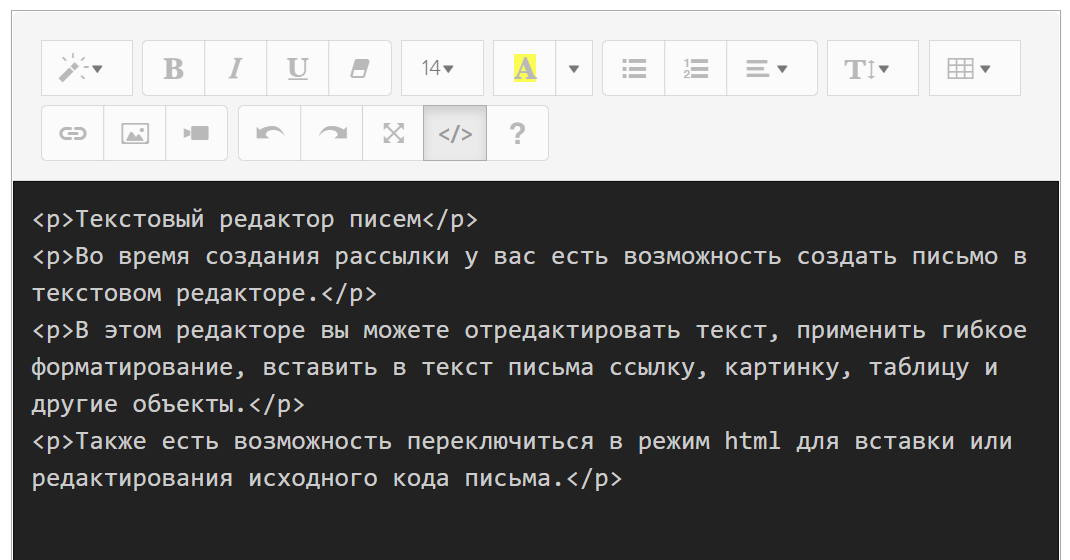Switch editor to fullscreen mode
This screenshot has width=1070, height=560.
coord(393,133)
